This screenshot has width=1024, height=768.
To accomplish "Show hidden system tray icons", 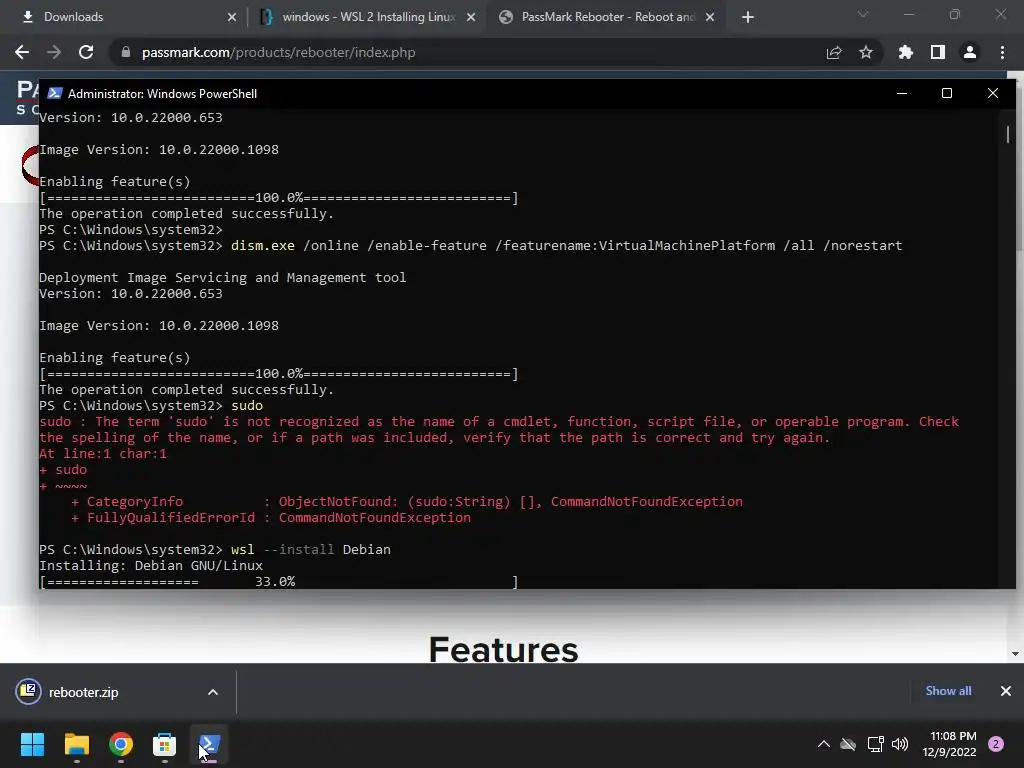I will pyautogui.click(x=824, y=744).
